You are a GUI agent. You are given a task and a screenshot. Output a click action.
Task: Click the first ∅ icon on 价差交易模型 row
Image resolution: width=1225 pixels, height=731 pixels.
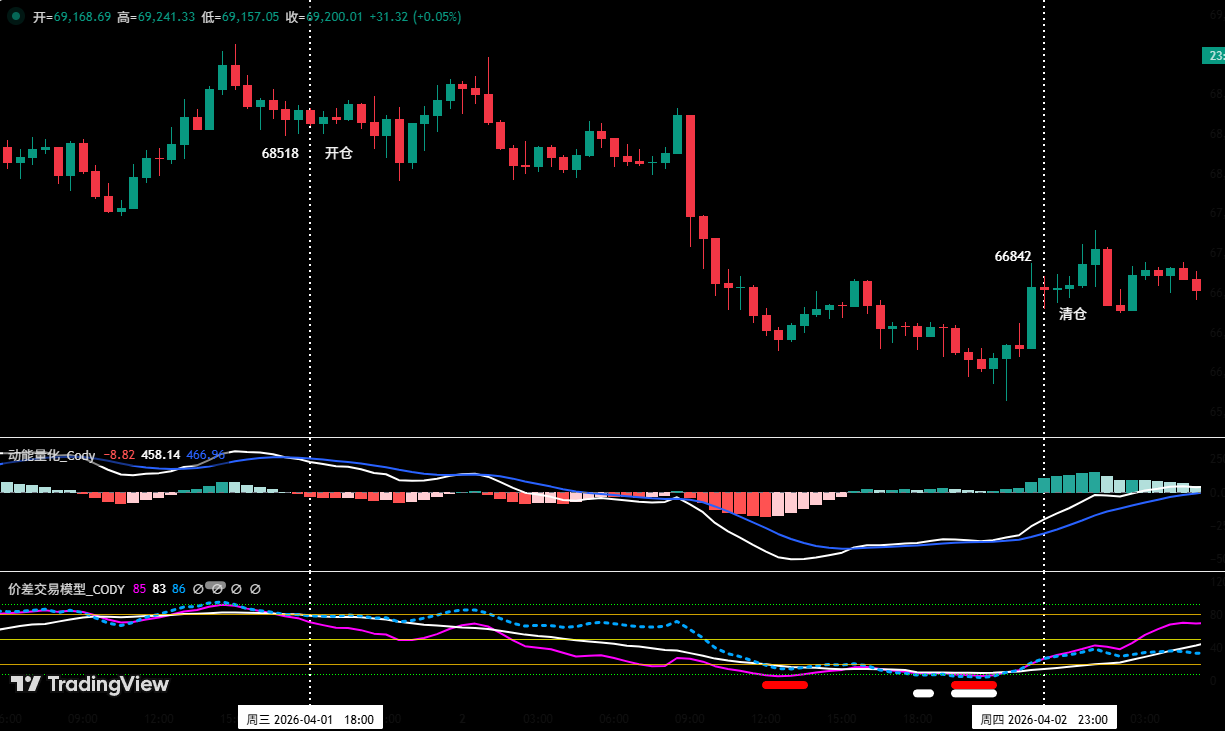(x=198, y=589)
